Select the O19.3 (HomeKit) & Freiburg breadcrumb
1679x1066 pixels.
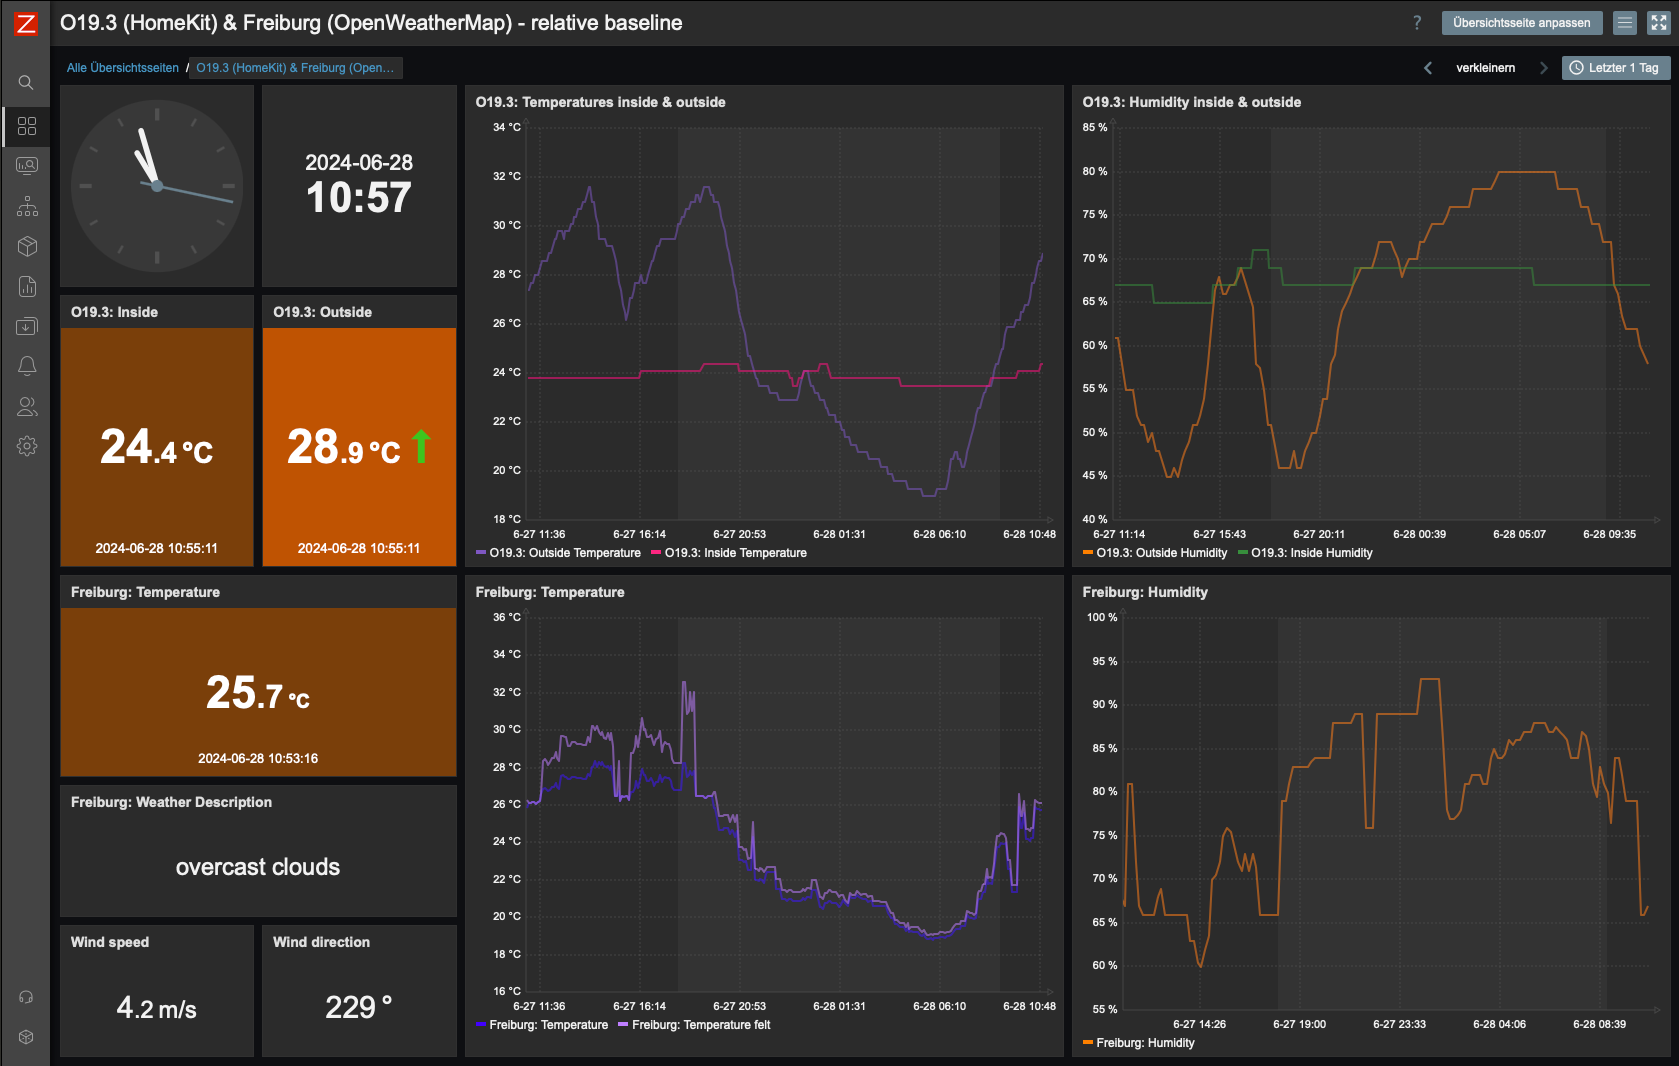295,68
